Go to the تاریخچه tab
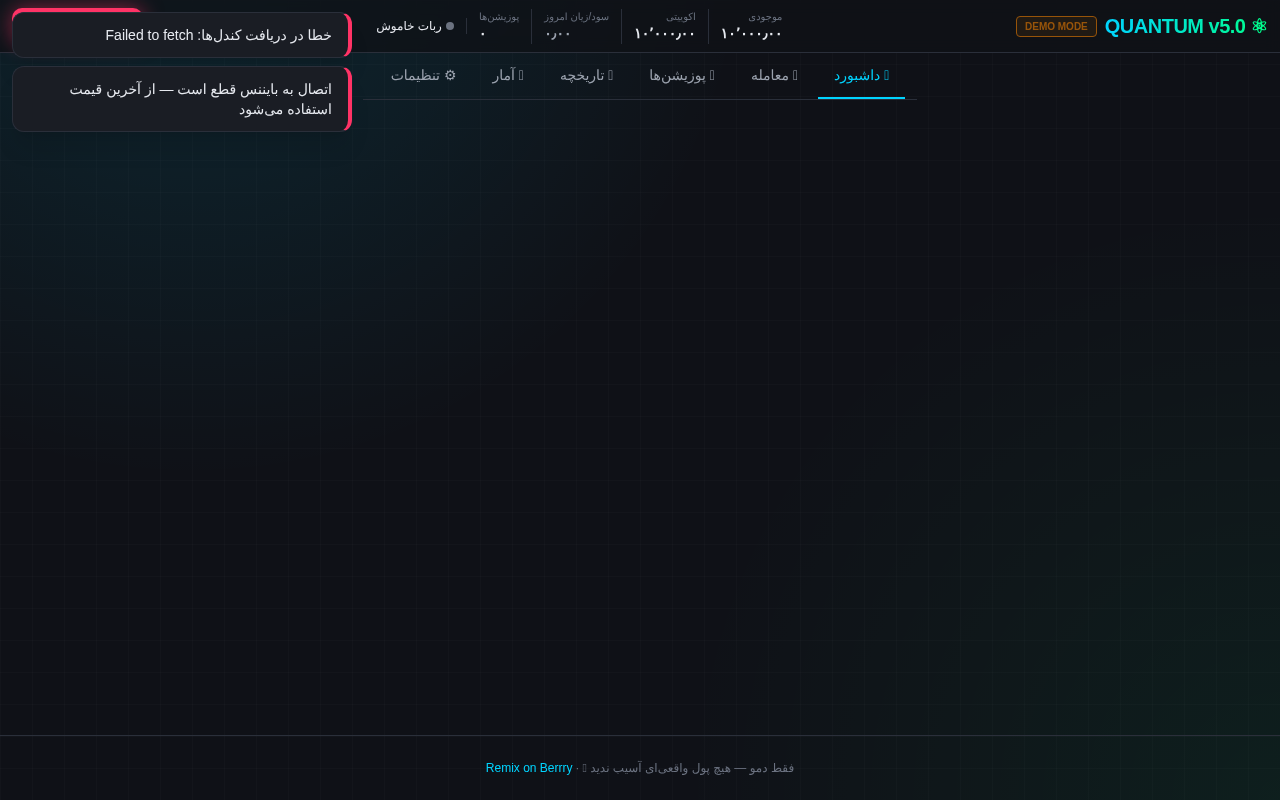The image size is (1280, 800). [x=586, y=75]
